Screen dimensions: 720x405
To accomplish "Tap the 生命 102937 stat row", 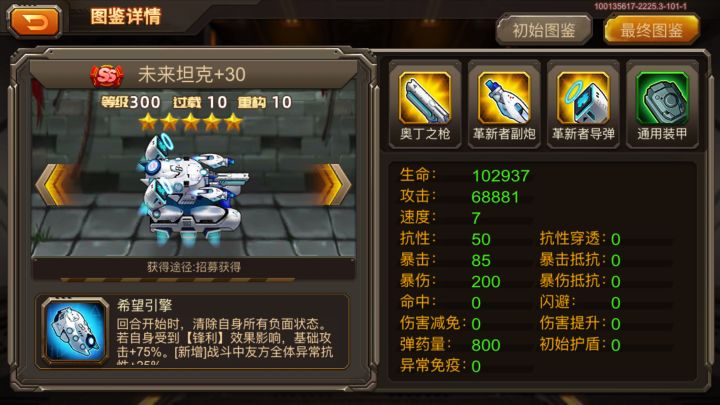I will 465,175.
